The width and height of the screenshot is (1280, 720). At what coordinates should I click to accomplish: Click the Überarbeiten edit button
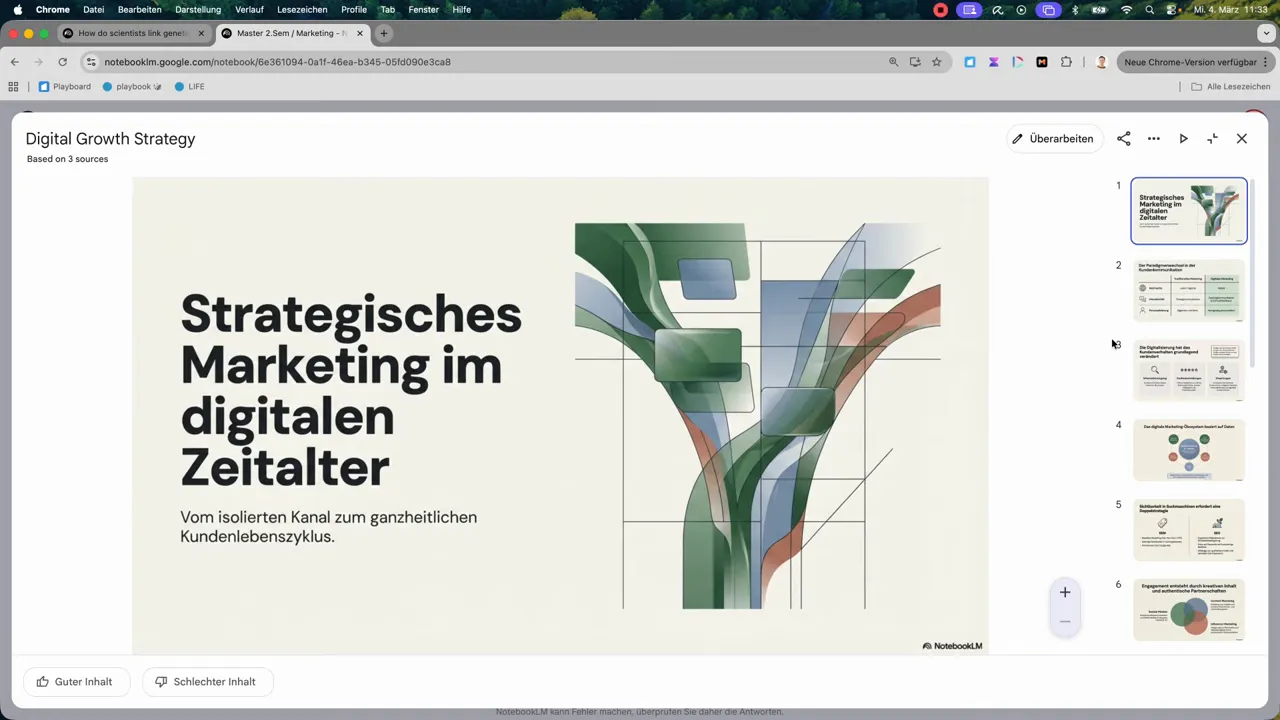pos(1053,138)
